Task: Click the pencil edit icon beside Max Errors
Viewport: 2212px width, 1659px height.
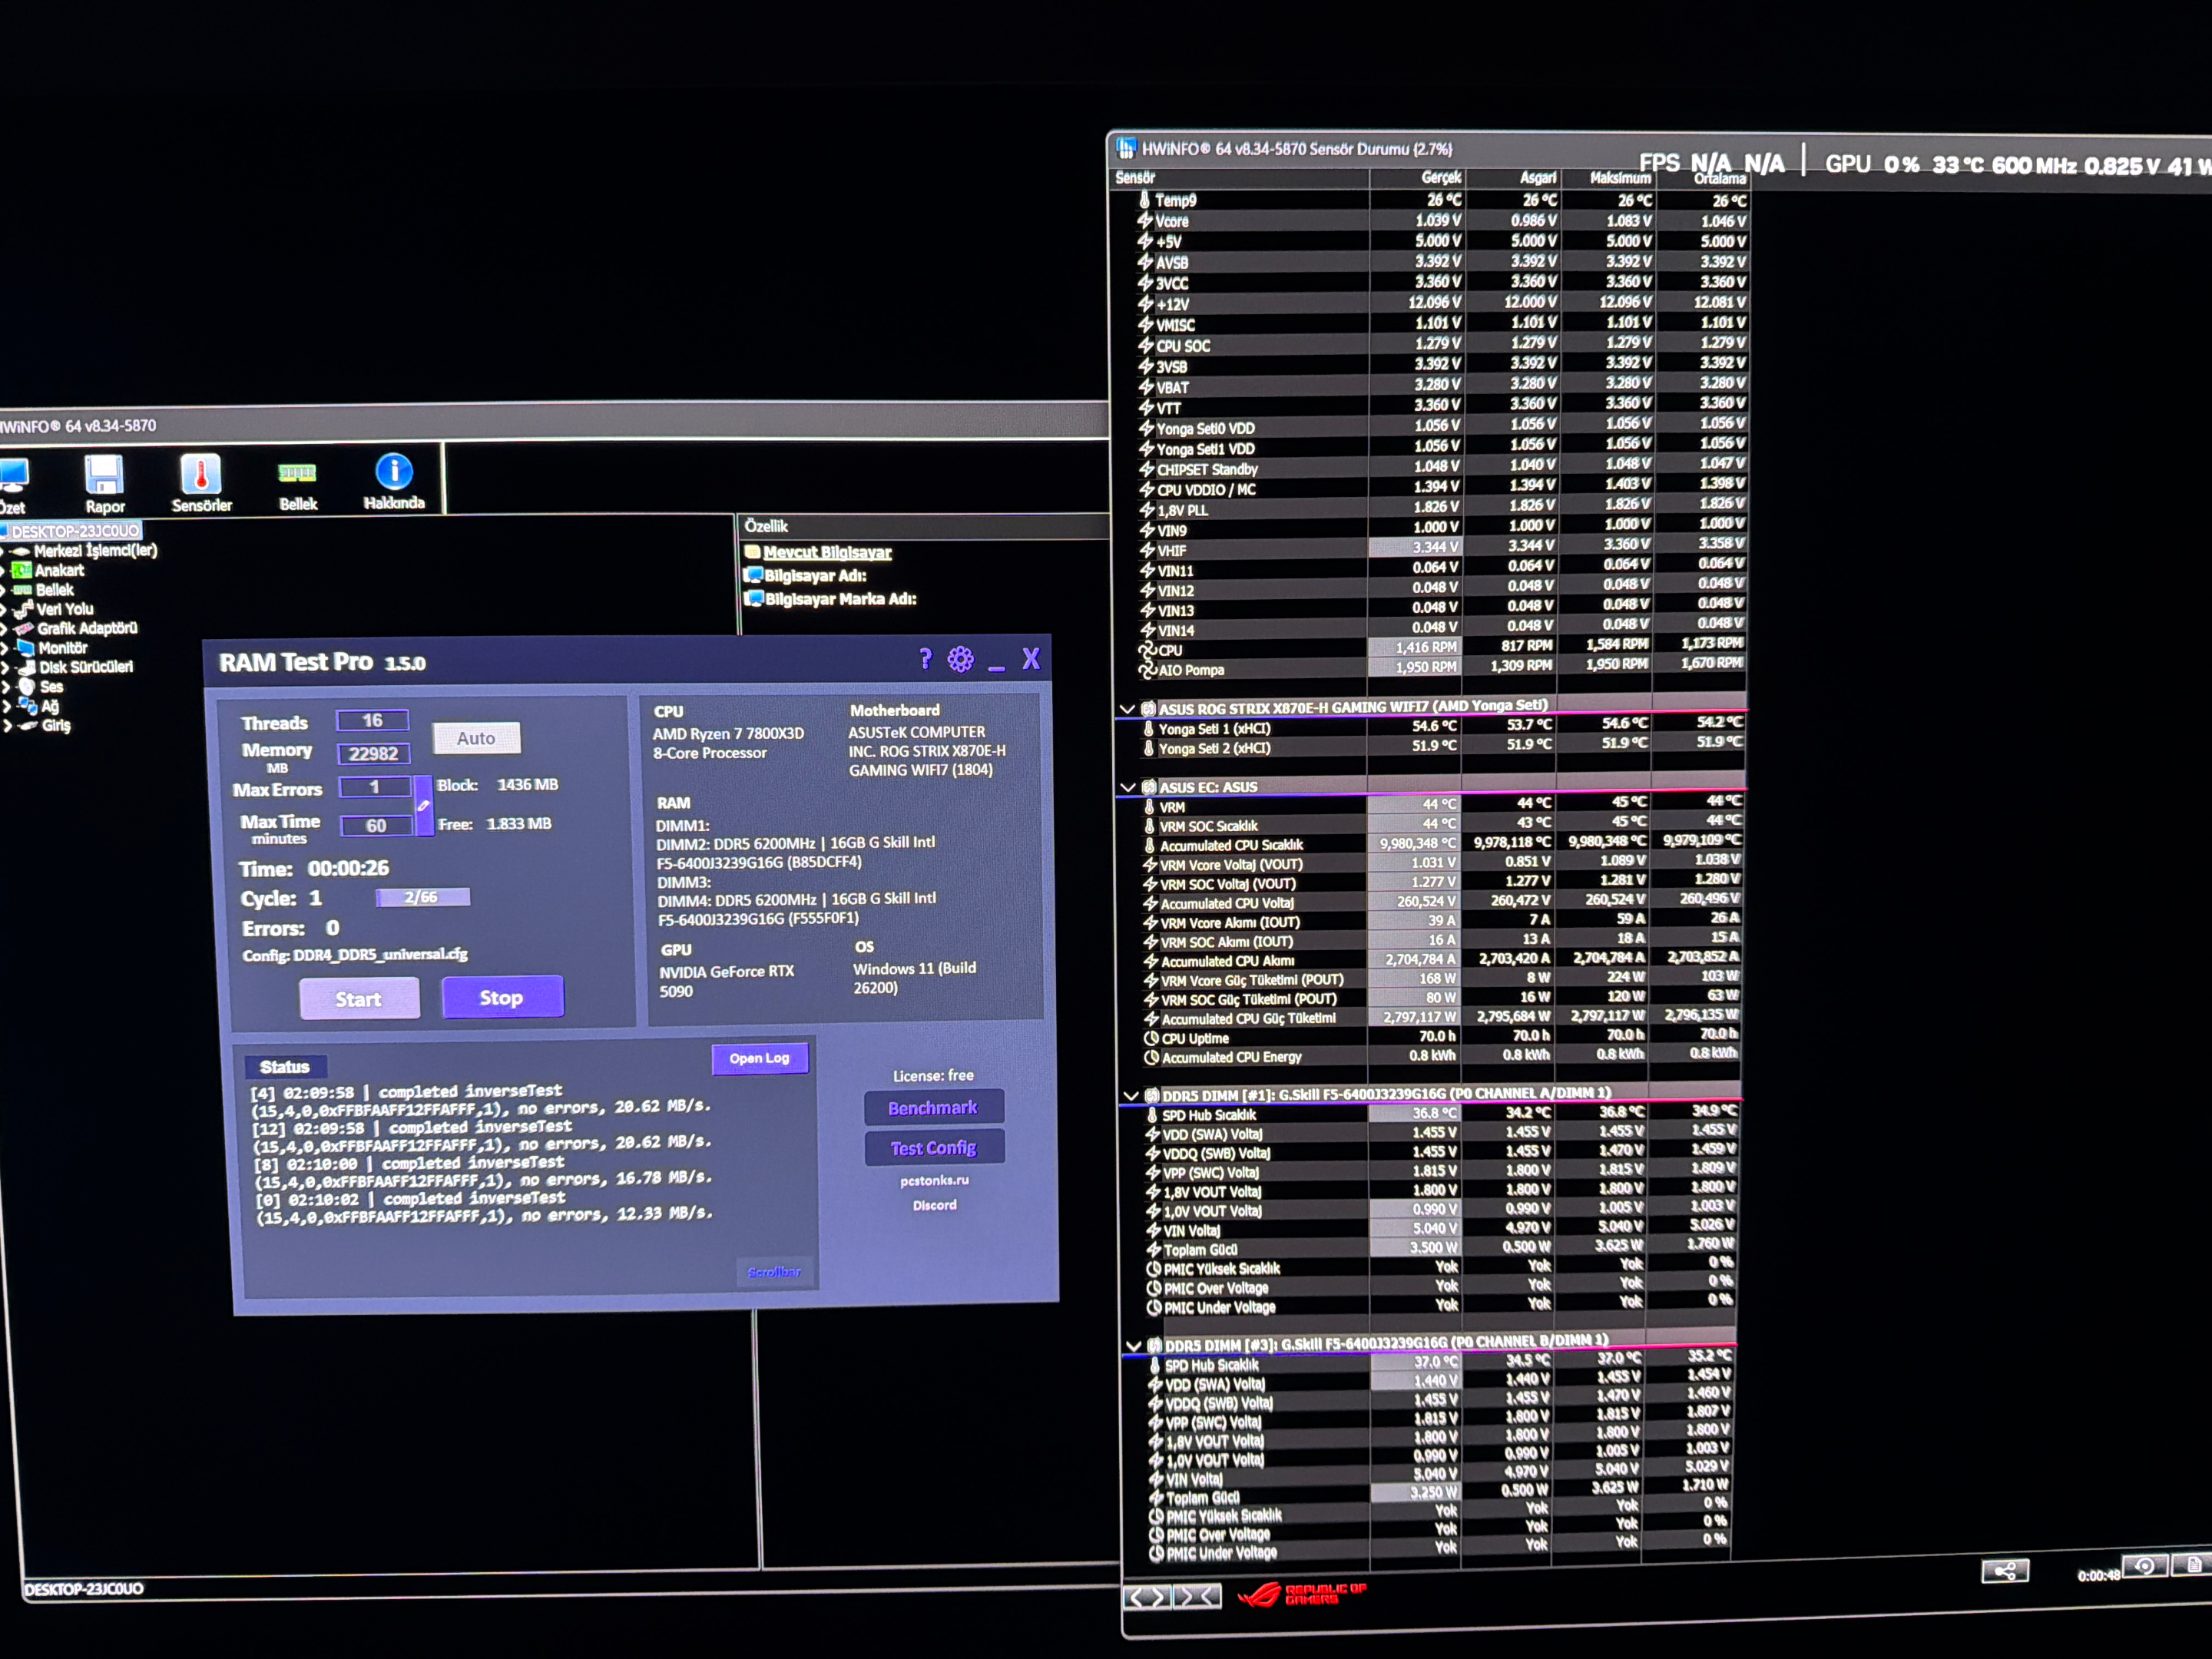Action: (423, 805)
